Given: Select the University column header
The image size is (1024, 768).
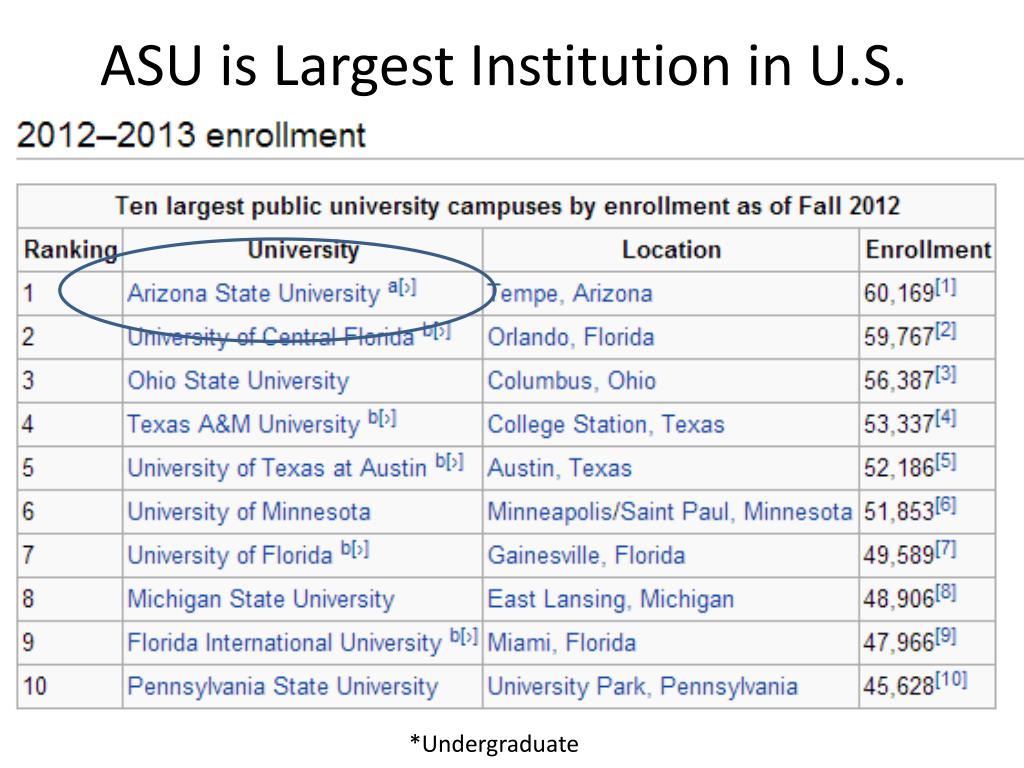Looking at the screenshot, I should [x=303, y=250].
